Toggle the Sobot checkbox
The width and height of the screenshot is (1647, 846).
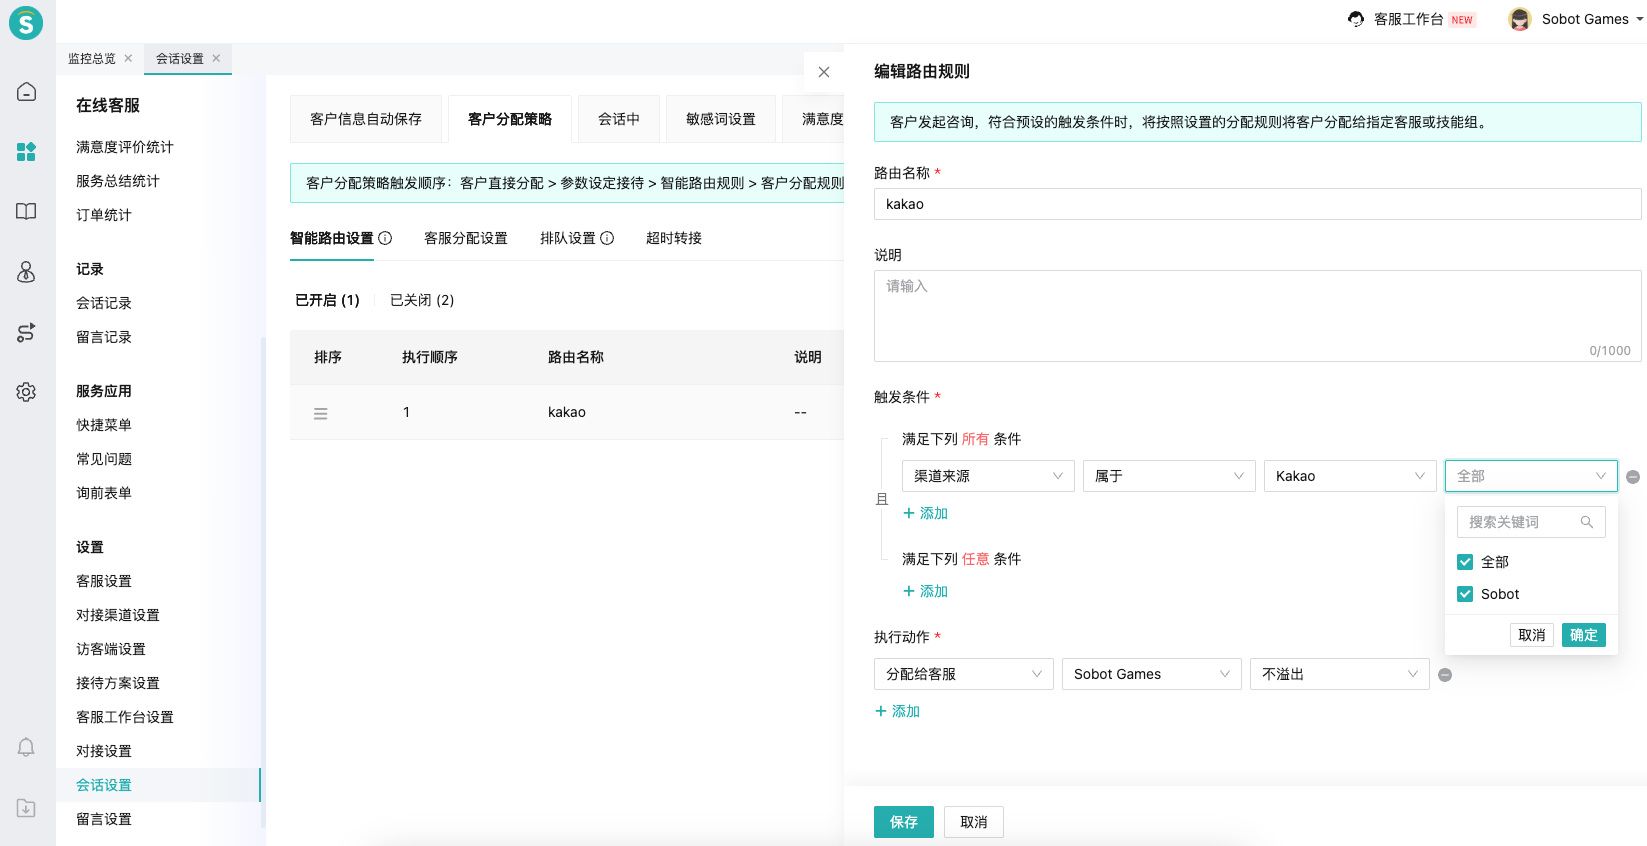[x=1465, y=594]
